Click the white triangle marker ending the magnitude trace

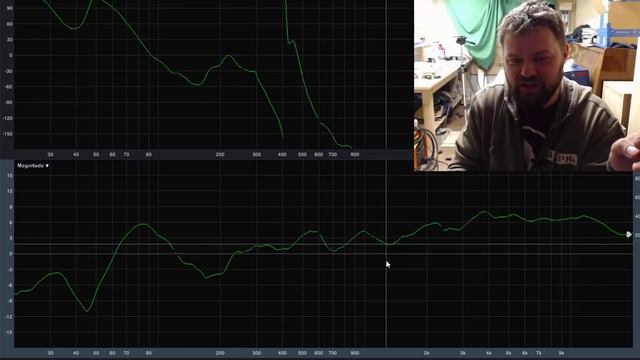[x=629, y=234]
